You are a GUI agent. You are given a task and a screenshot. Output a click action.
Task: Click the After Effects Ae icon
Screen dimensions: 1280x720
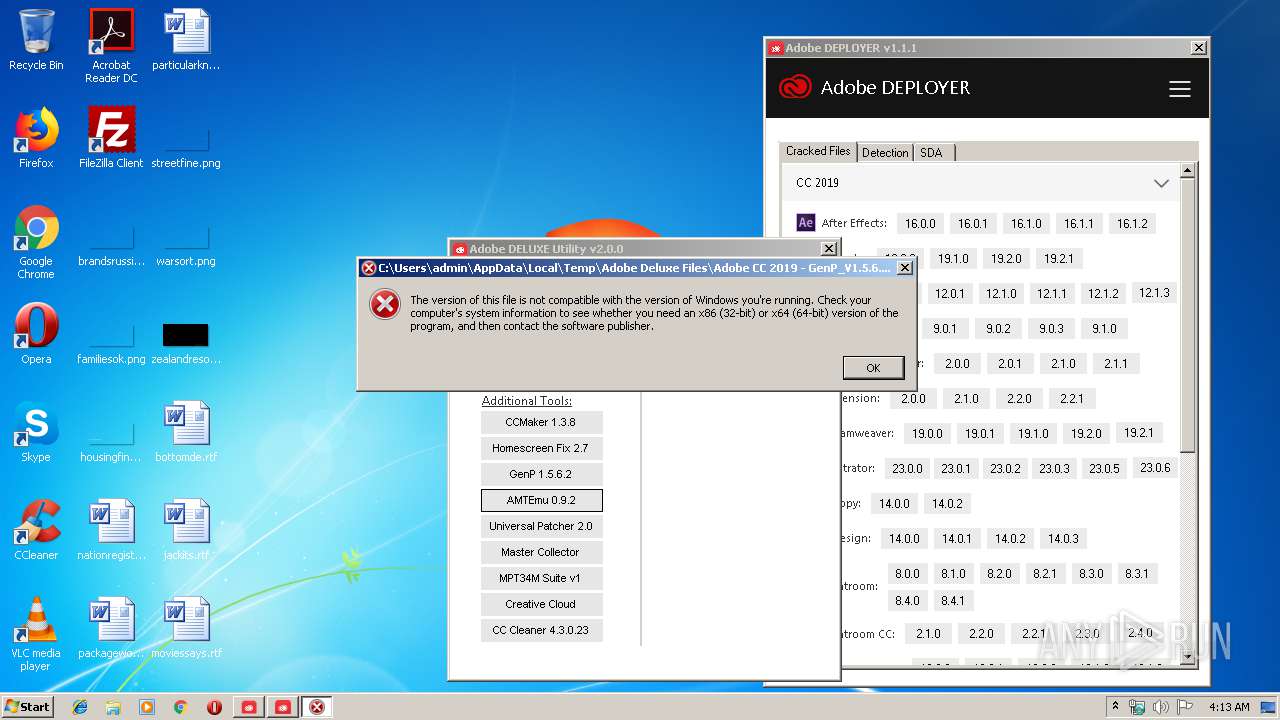[806, 223]
